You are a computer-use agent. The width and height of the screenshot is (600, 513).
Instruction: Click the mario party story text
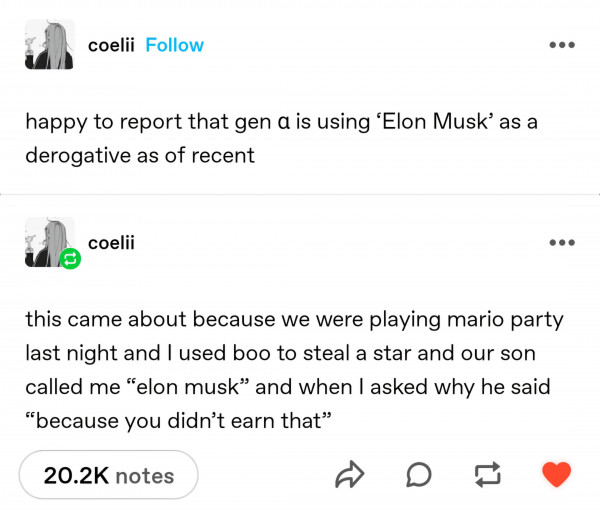(x=294, y=370)
